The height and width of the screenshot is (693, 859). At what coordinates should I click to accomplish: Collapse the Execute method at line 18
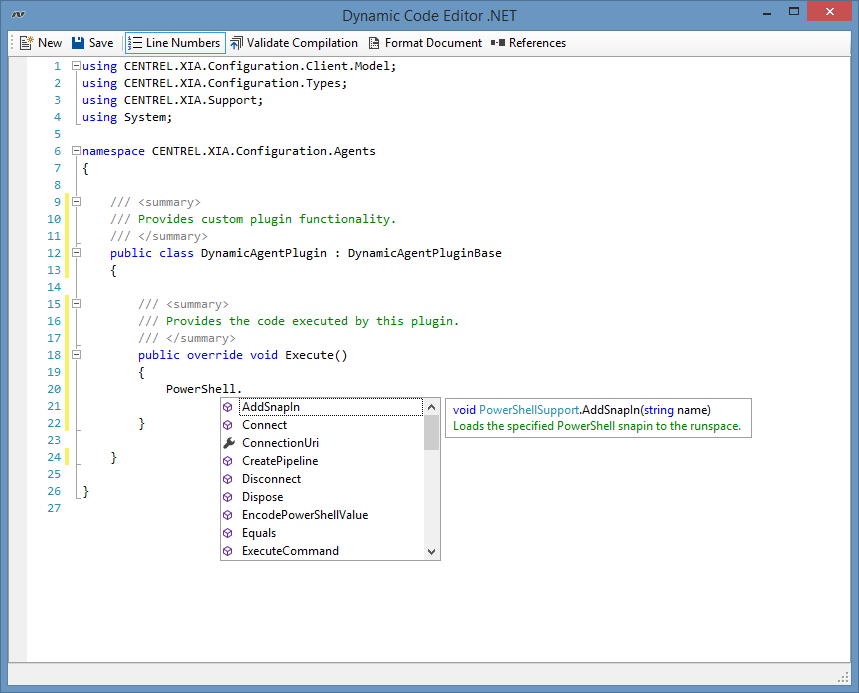point(76,354)
